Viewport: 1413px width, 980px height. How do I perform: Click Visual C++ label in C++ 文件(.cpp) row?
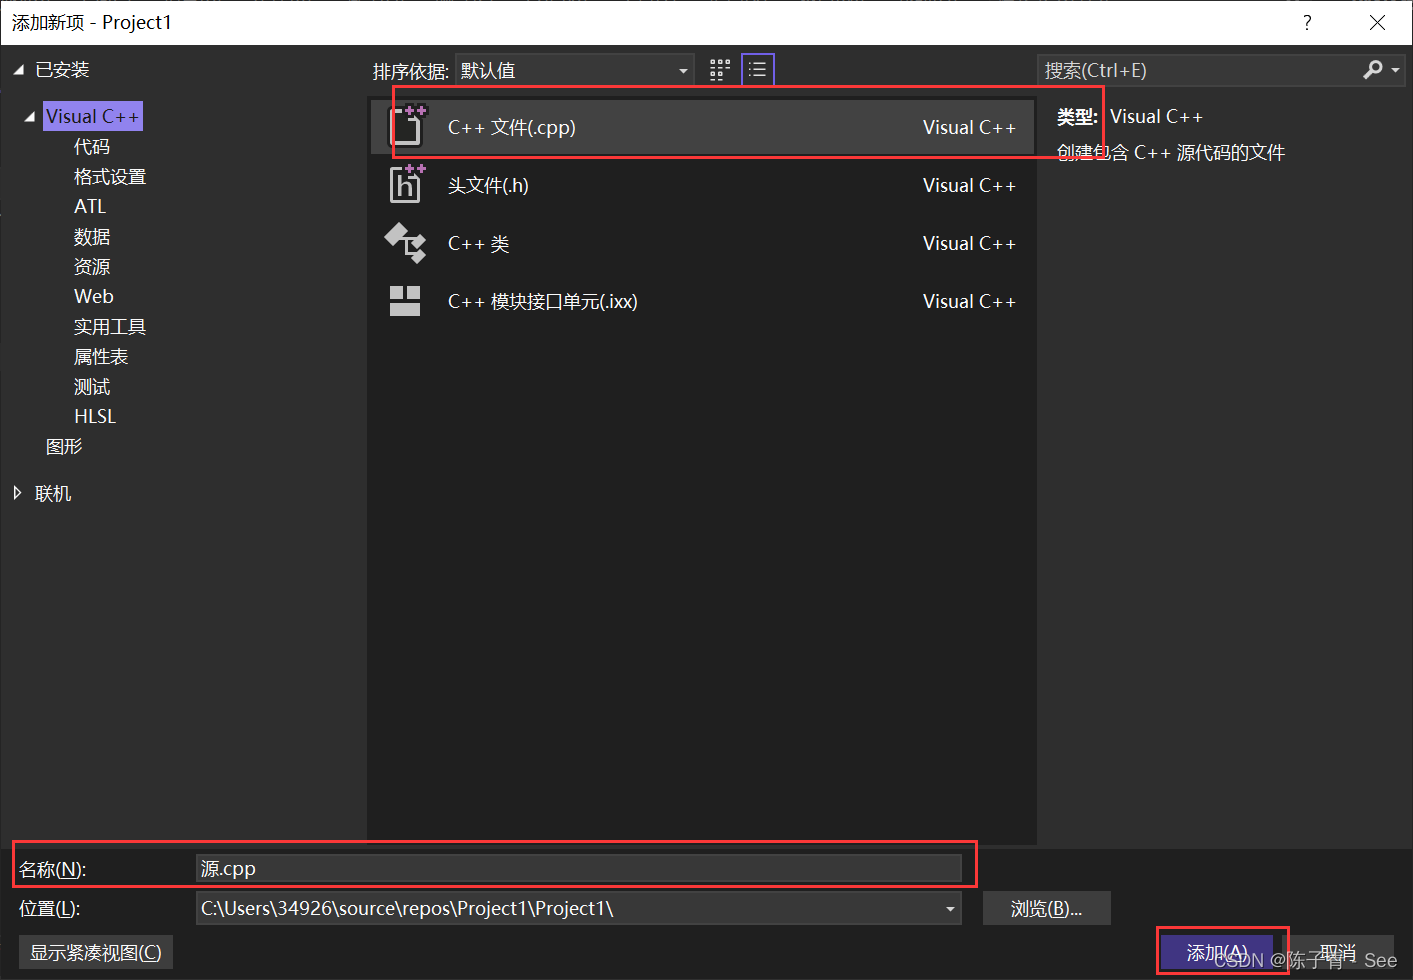pyautogui.click(x=969, y=127)
